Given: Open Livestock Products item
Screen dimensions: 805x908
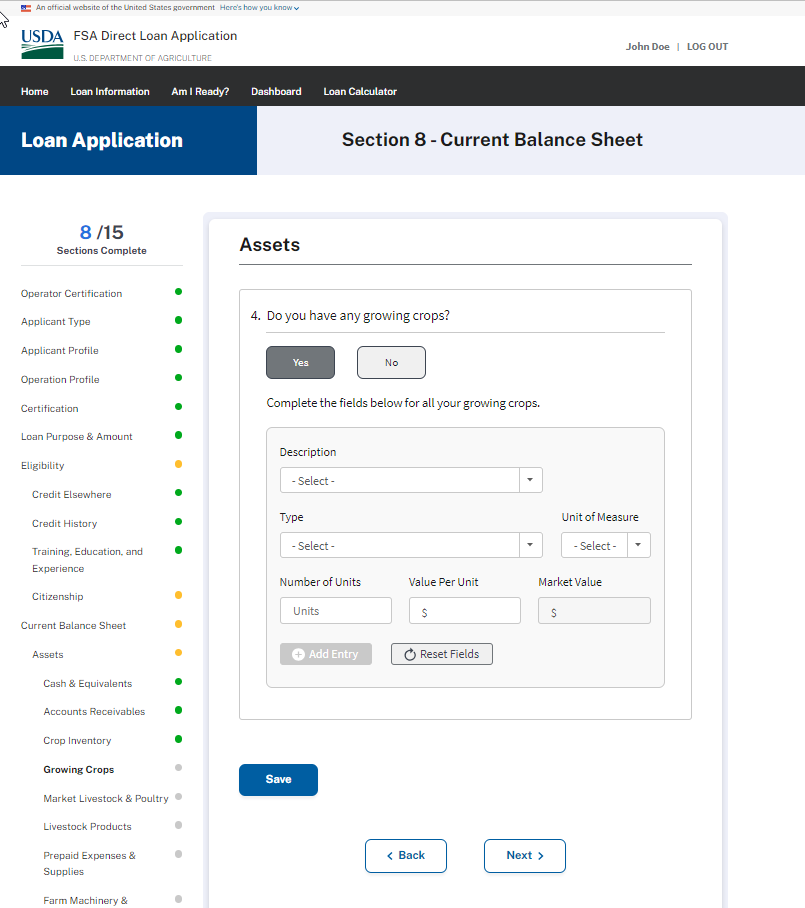Looking at the screenshot, I should coord(87,826).
